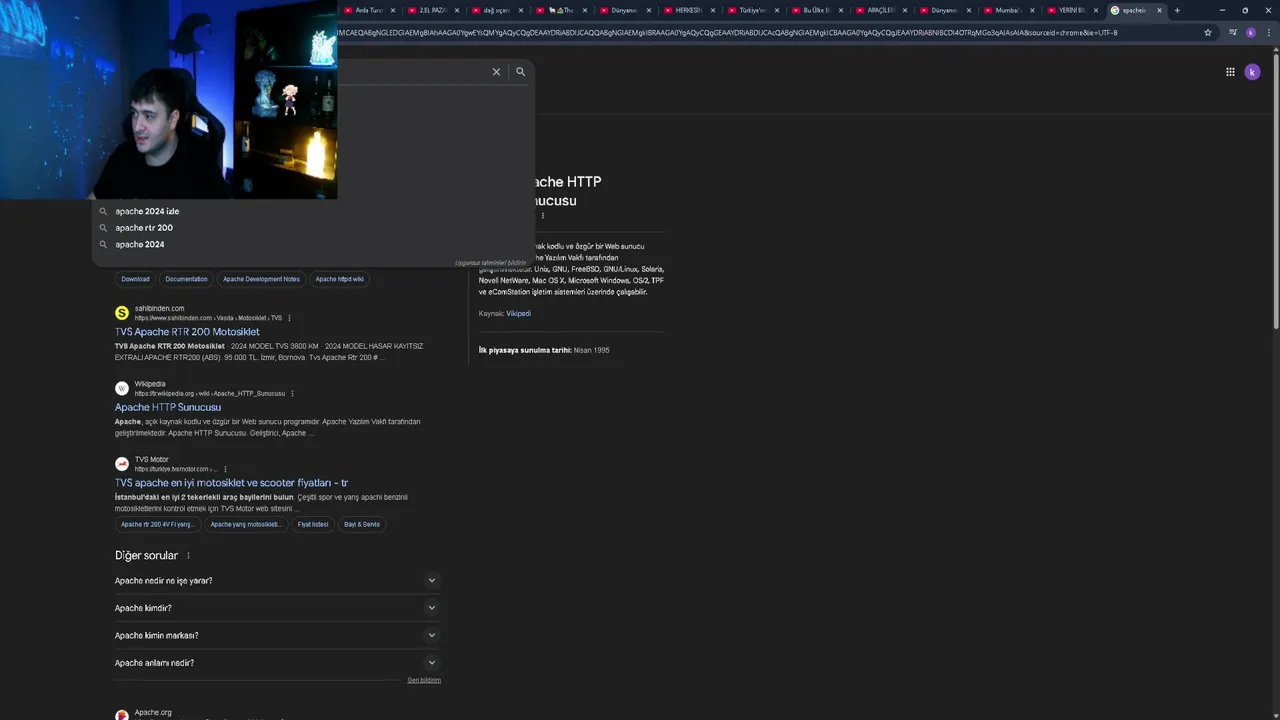The image size is (1280, 720).
Task: Open 'TVS Apache RTR 200 Motosiklet' result
Action: click(187, 332)
